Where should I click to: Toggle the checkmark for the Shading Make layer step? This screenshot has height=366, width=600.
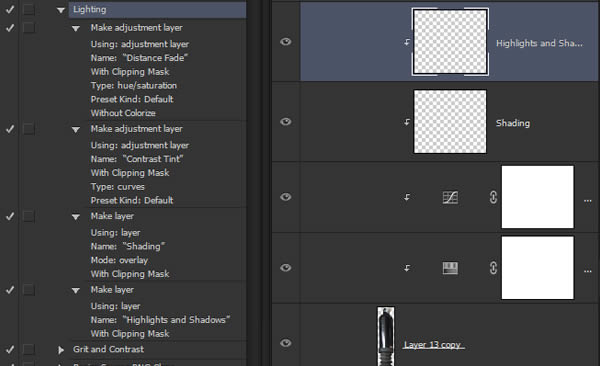coord(10,216)
